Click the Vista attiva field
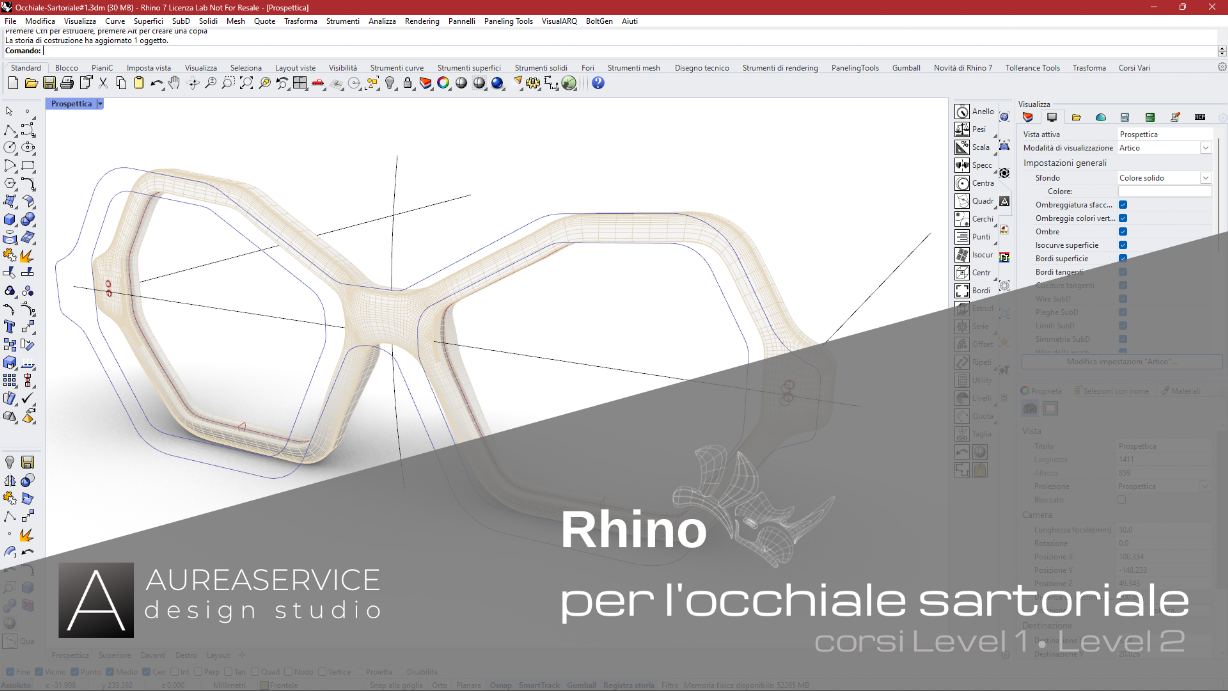The width and height of the screenshot is (1228, 691). pos(1165,134)
